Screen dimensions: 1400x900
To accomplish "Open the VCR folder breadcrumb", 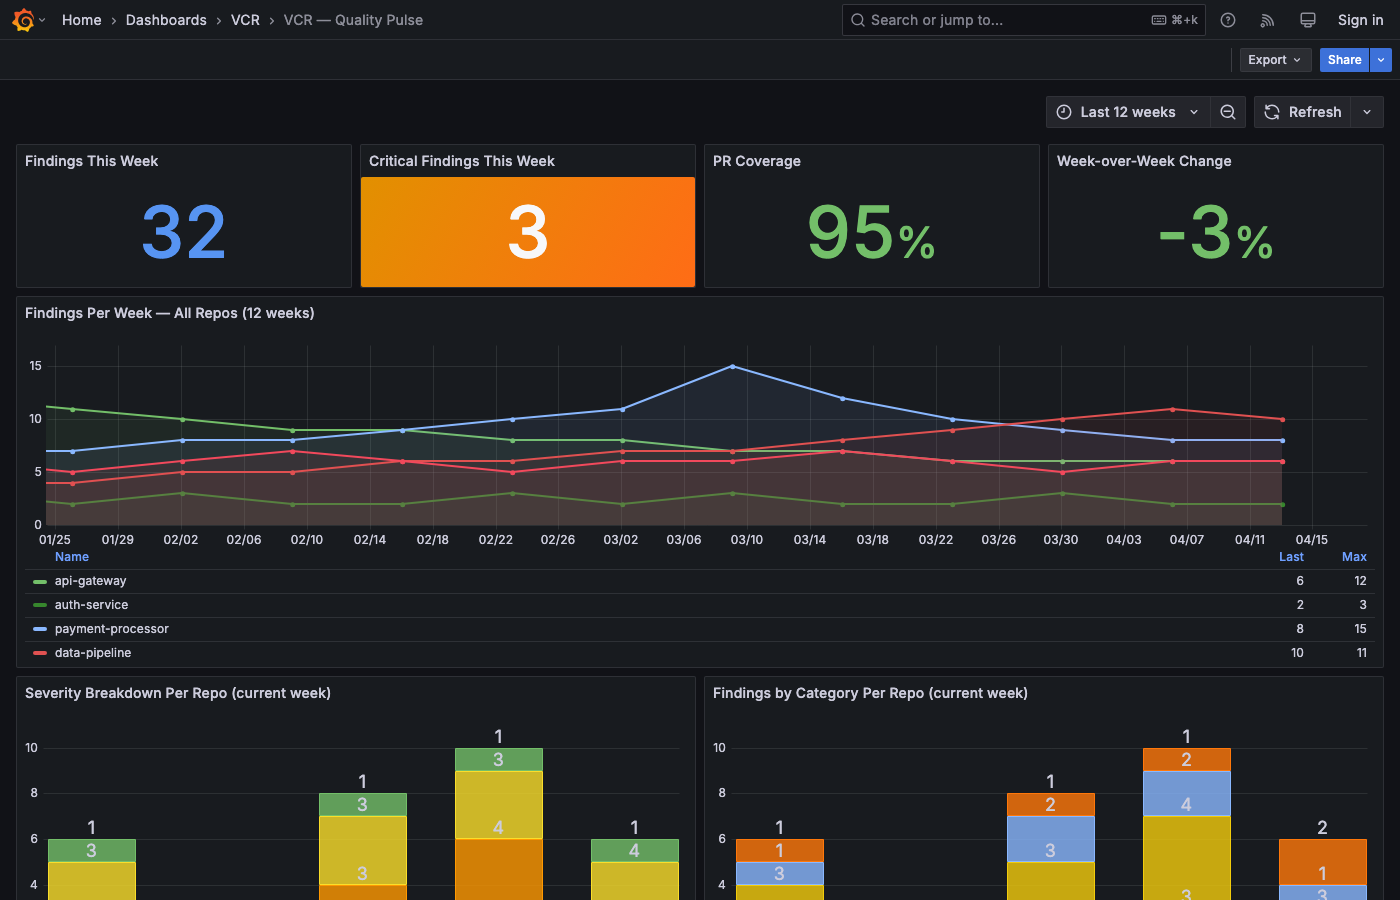I will tap(245, 20).
